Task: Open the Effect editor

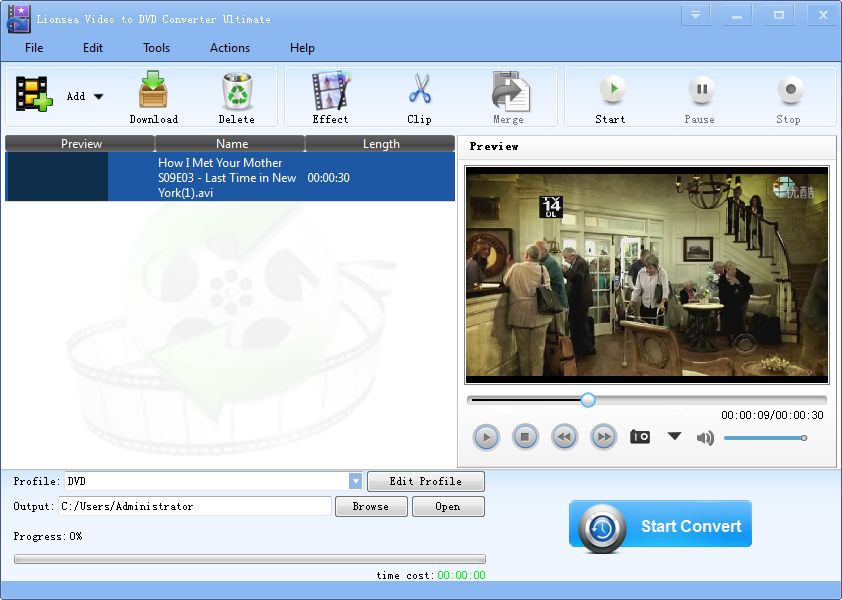Action: point(330,97)
